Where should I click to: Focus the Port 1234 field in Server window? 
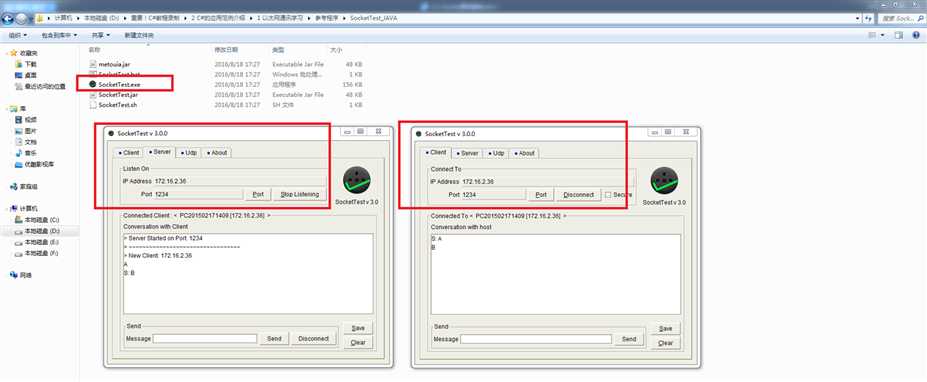click(198, 194)
